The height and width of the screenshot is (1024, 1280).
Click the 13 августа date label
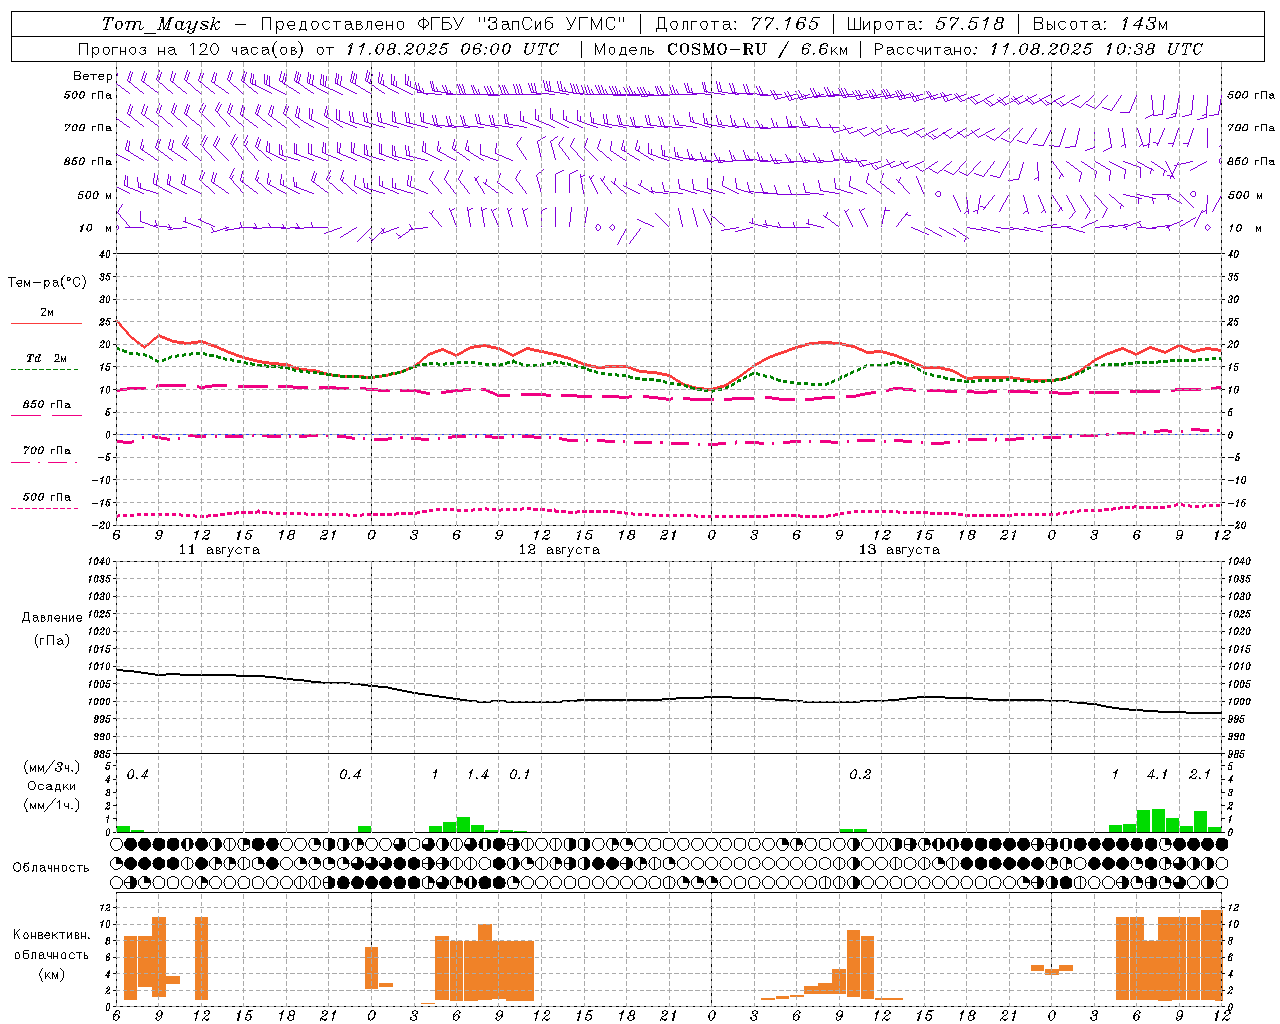click(899, 550)
